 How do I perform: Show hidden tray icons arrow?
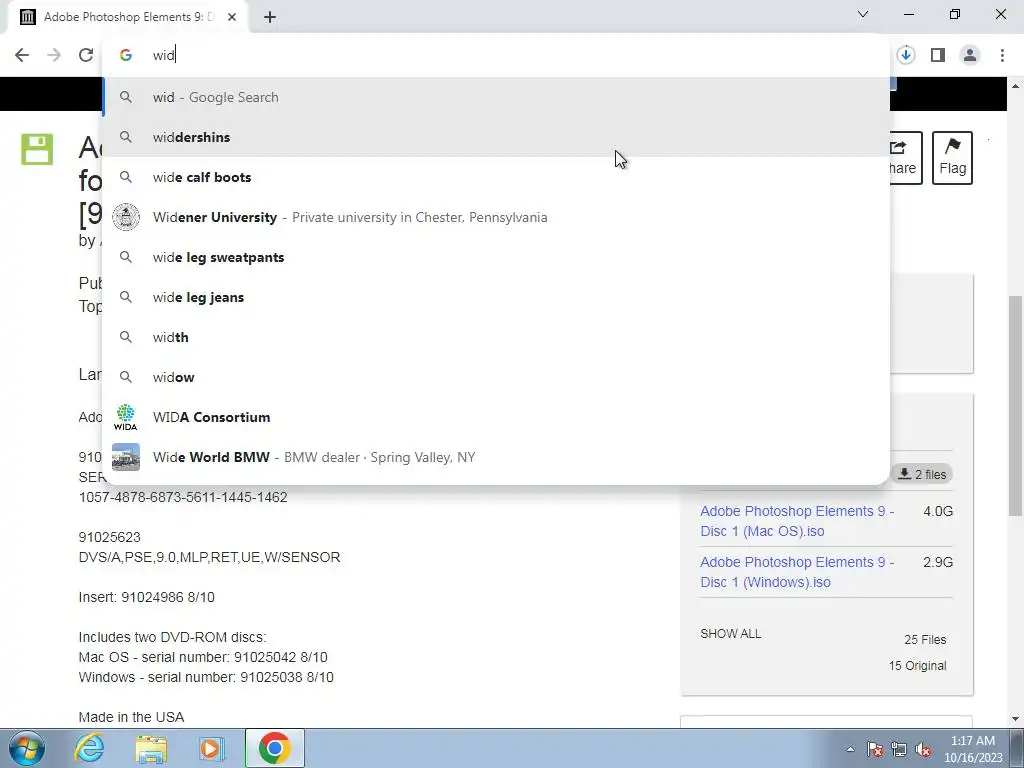click(850, 749)
